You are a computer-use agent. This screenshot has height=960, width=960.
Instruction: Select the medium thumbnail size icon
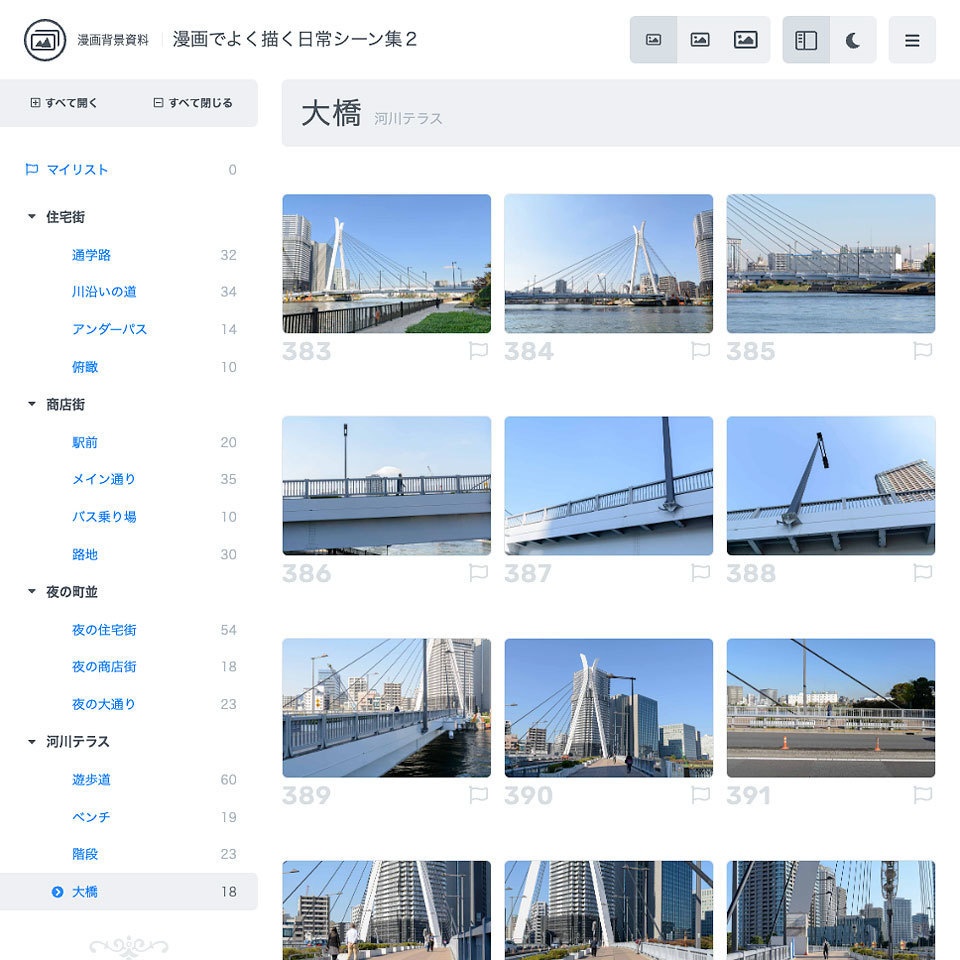point(700,39)
